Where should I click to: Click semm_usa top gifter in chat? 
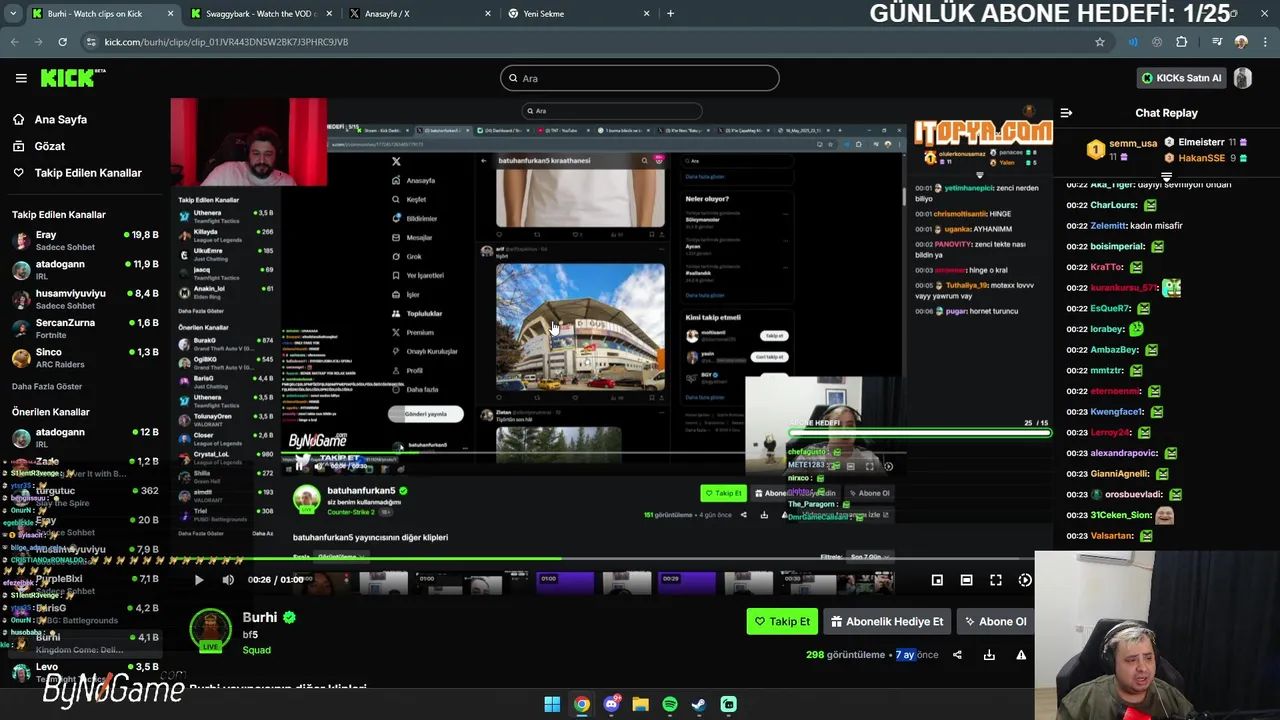coord(1122,150)
